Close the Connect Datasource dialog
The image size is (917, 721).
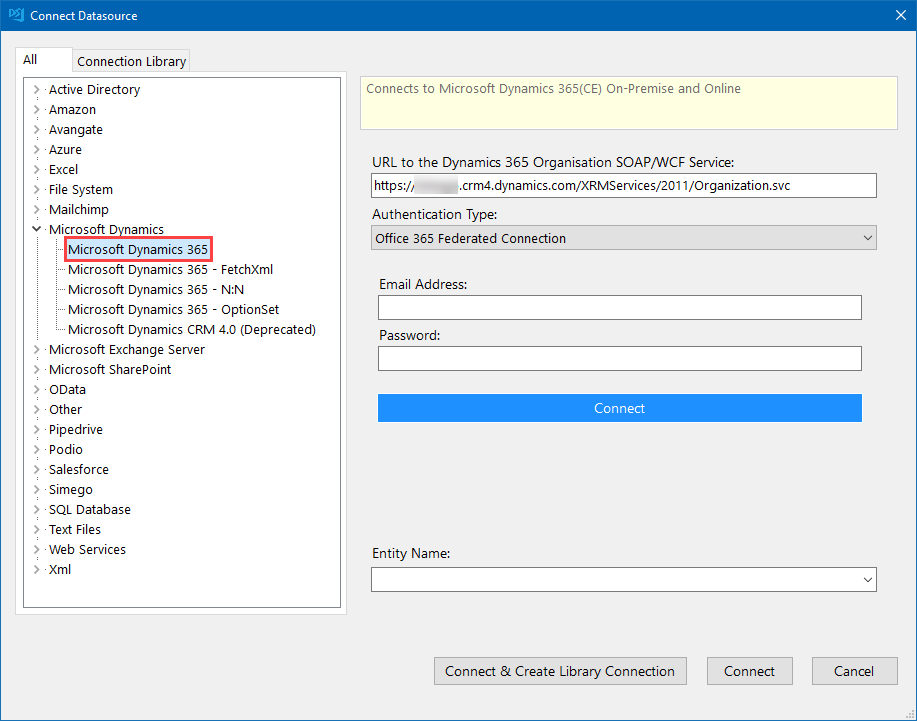coord(901,15)
